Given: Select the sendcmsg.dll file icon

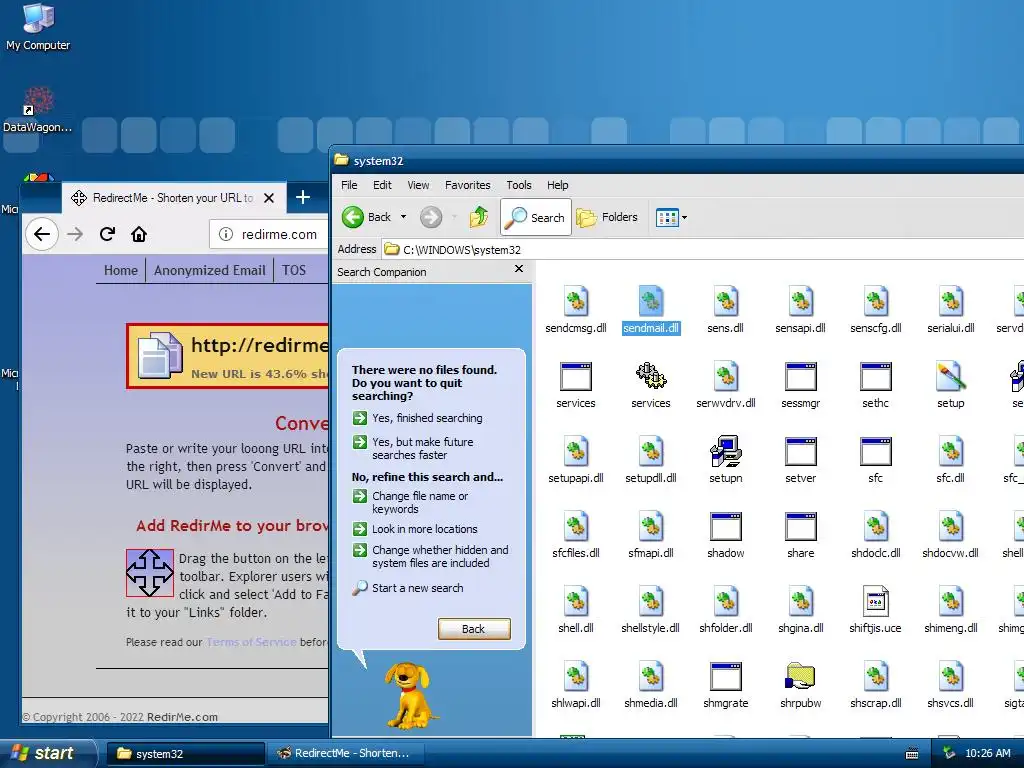Looking at the screenshot, I should [x=575, y=301].
